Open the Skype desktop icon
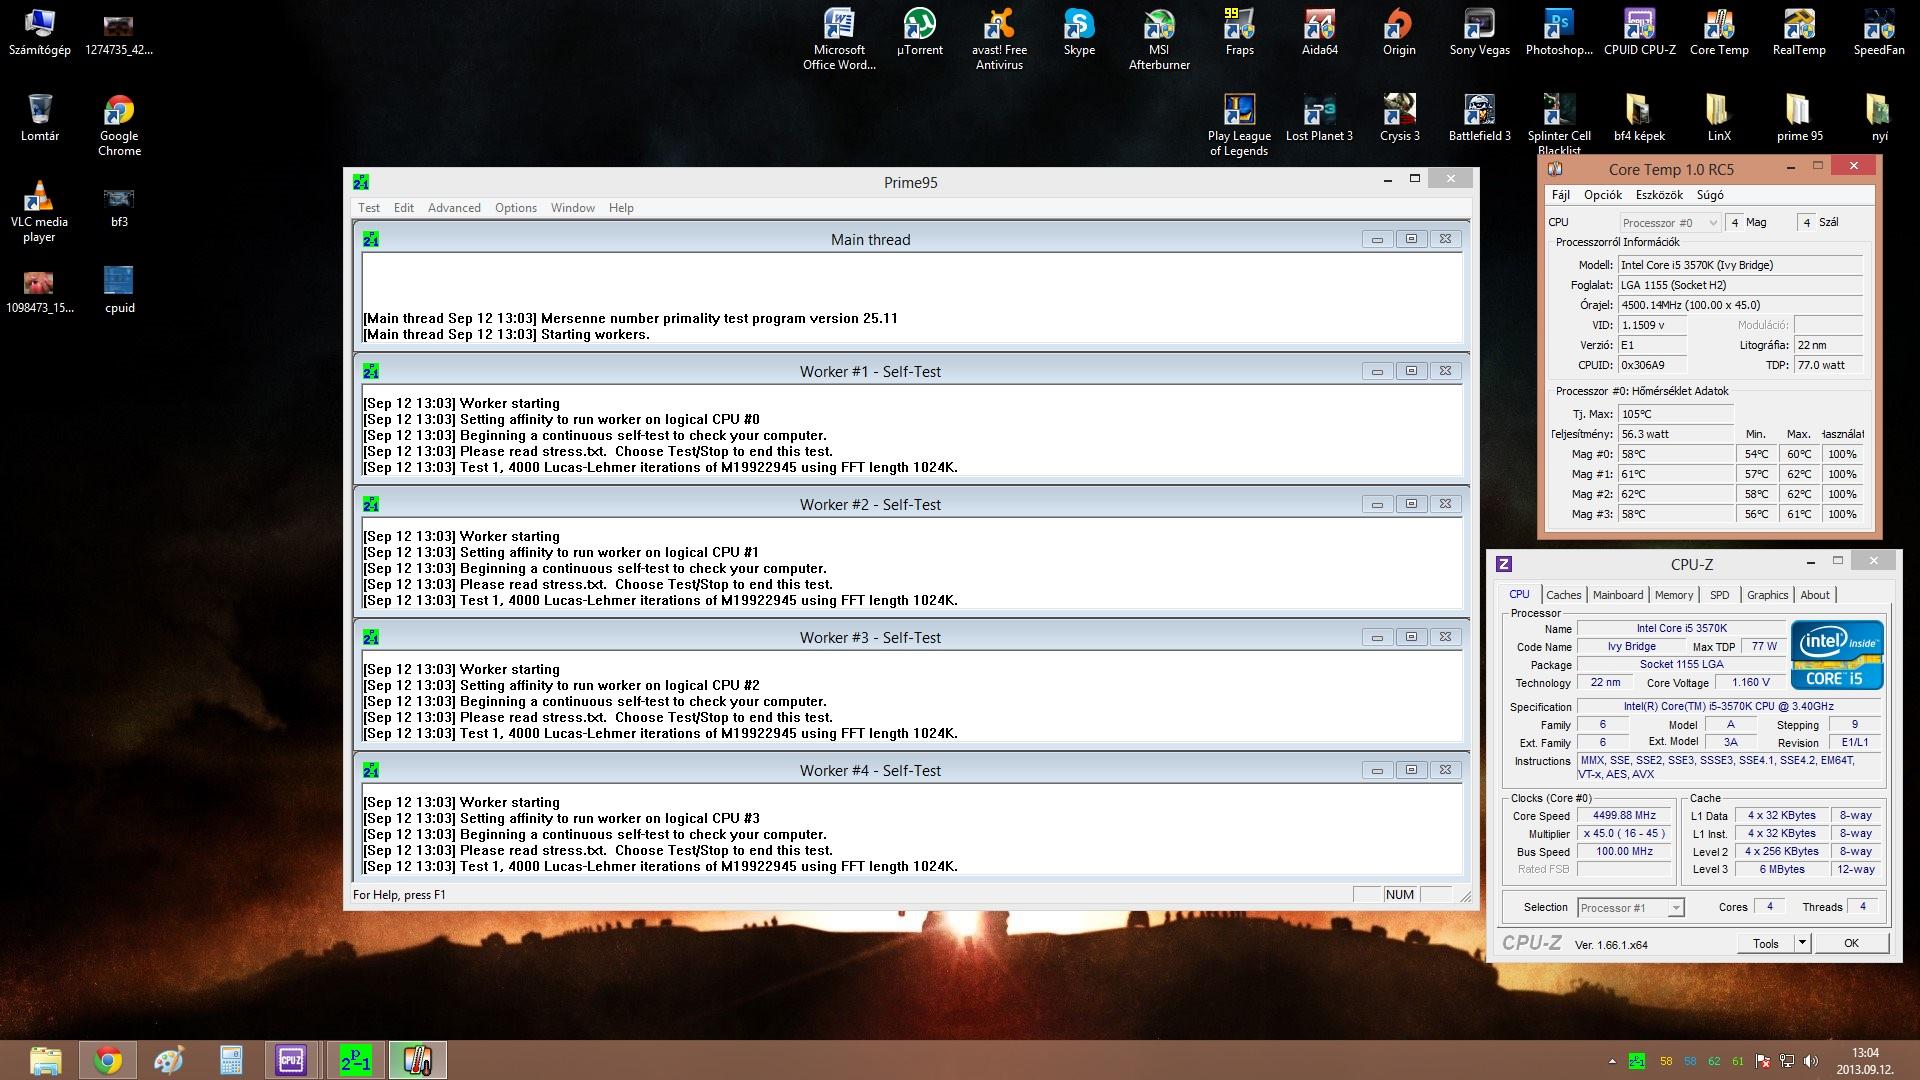This screenshot has width=1920, height=1080. point(1079,32)
